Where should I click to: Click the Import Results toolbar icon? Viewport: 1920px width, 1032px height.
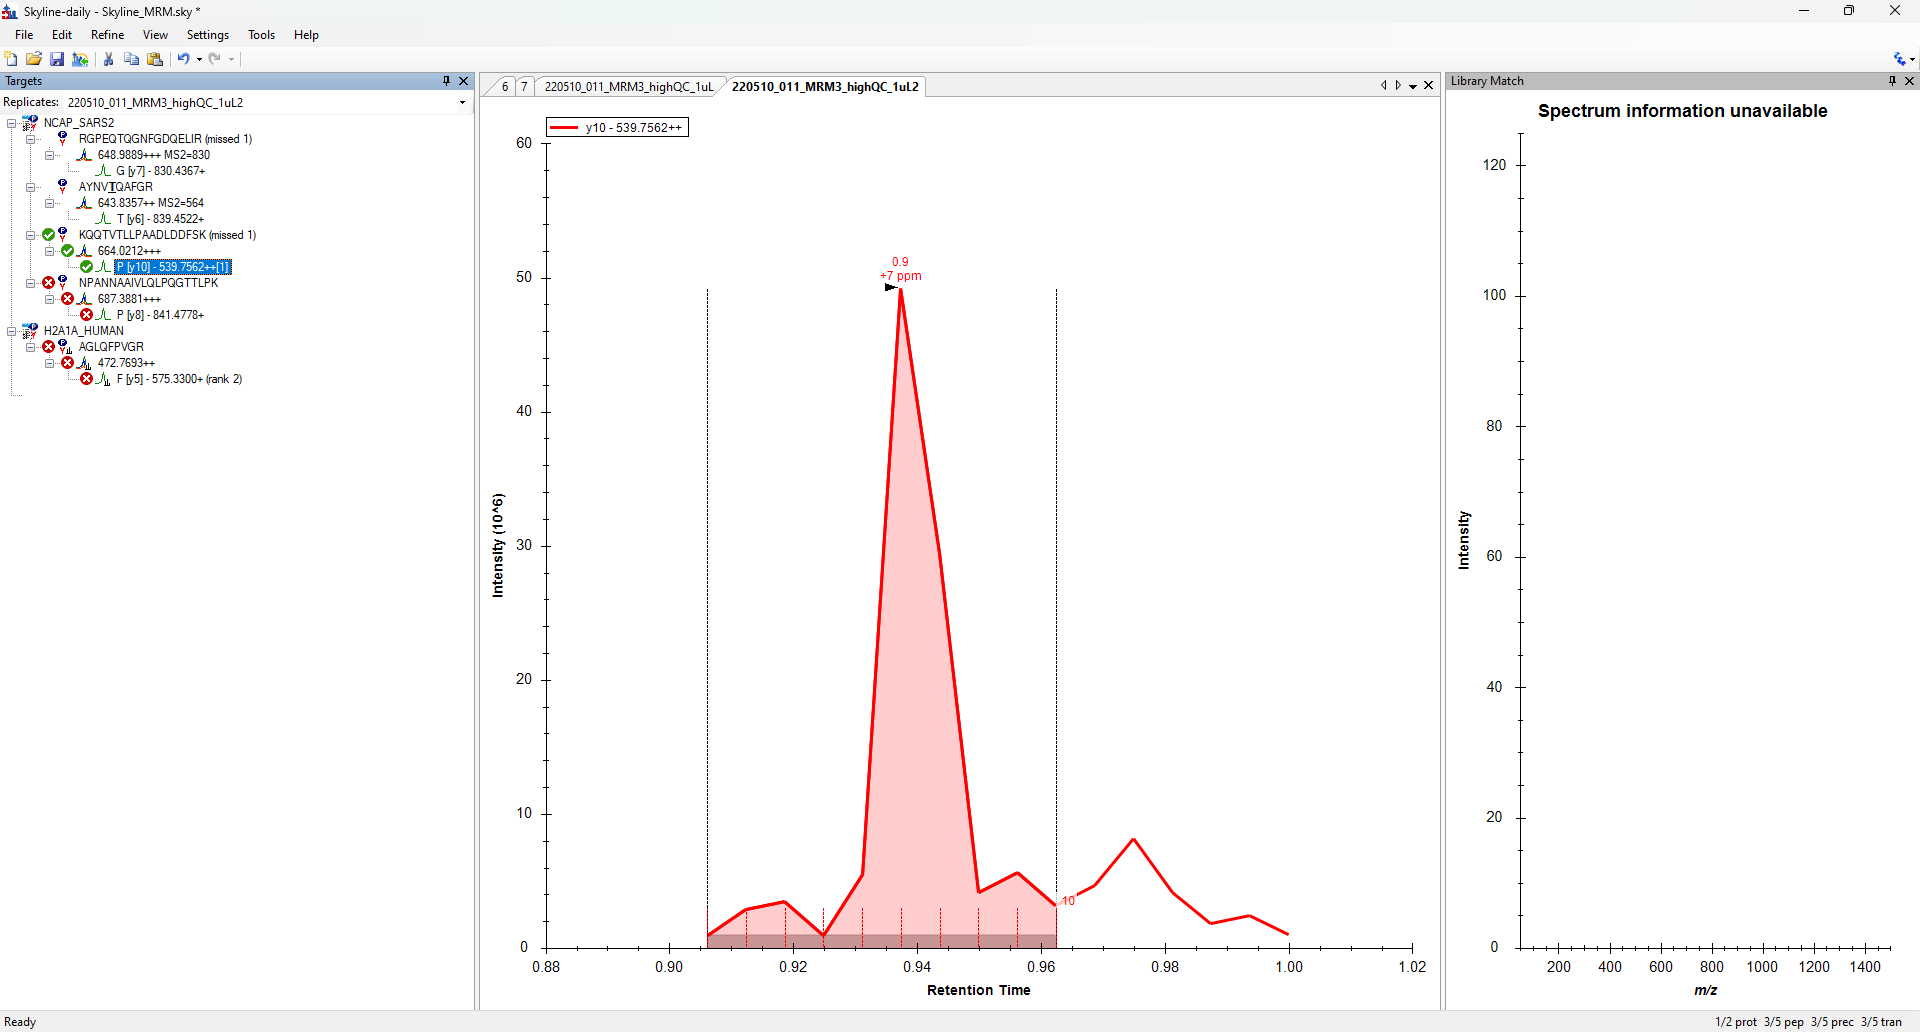tap(80, 59)
